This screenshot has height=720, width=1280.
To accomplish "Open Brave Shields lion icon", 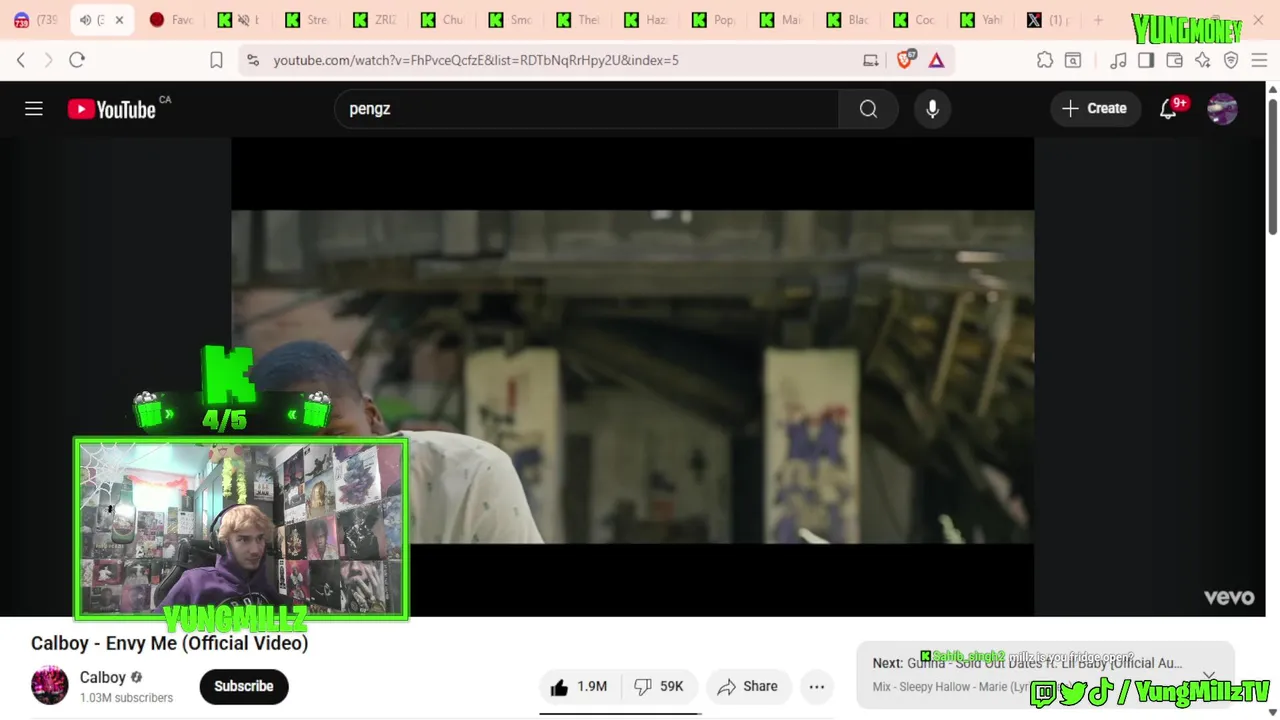I will (905, 60).
